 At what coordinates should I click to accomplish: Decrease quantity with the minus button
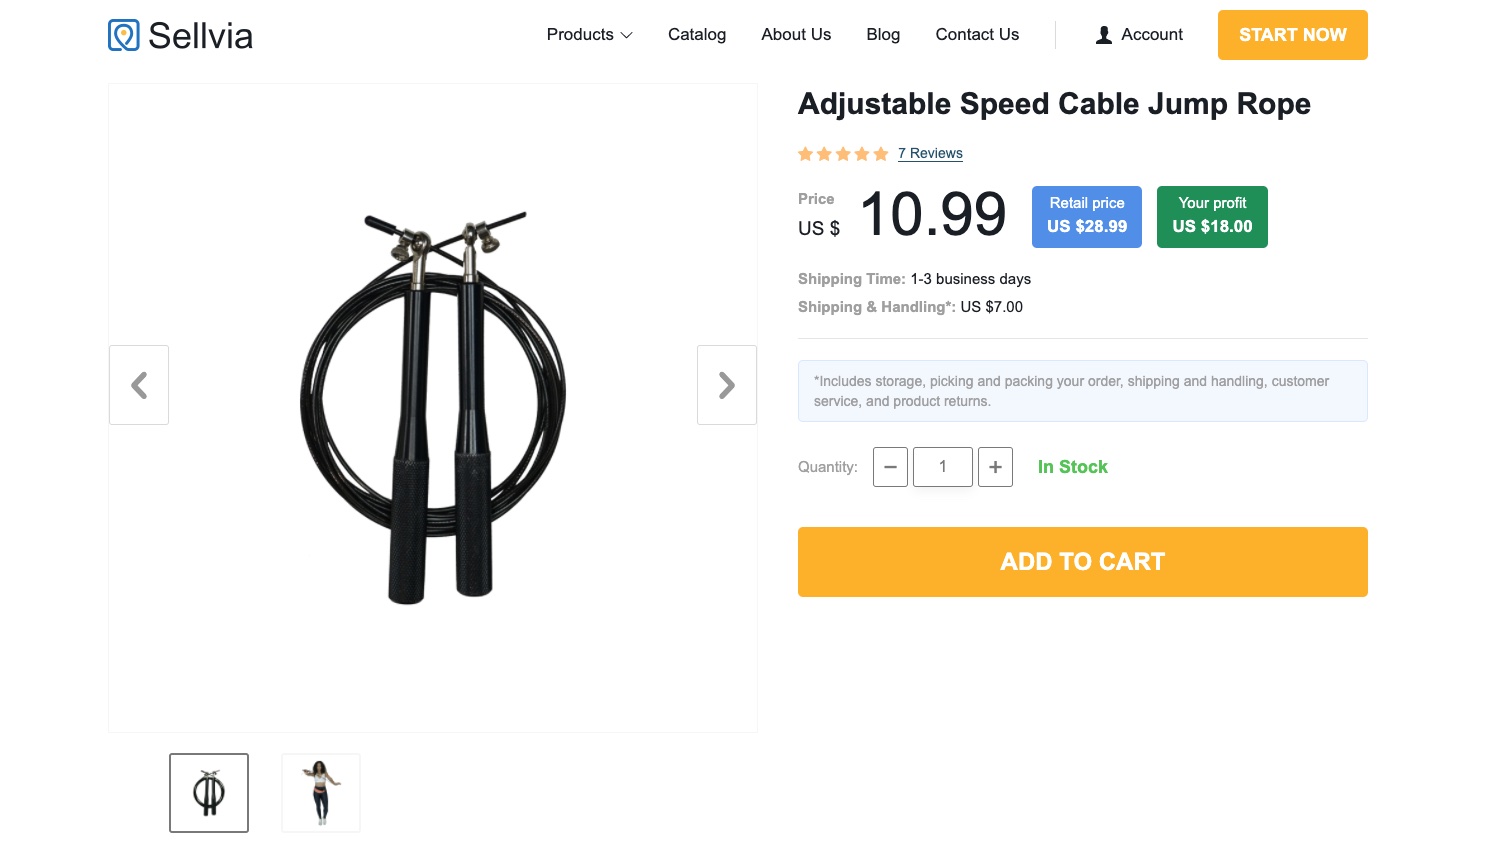[x=890, y=467]
